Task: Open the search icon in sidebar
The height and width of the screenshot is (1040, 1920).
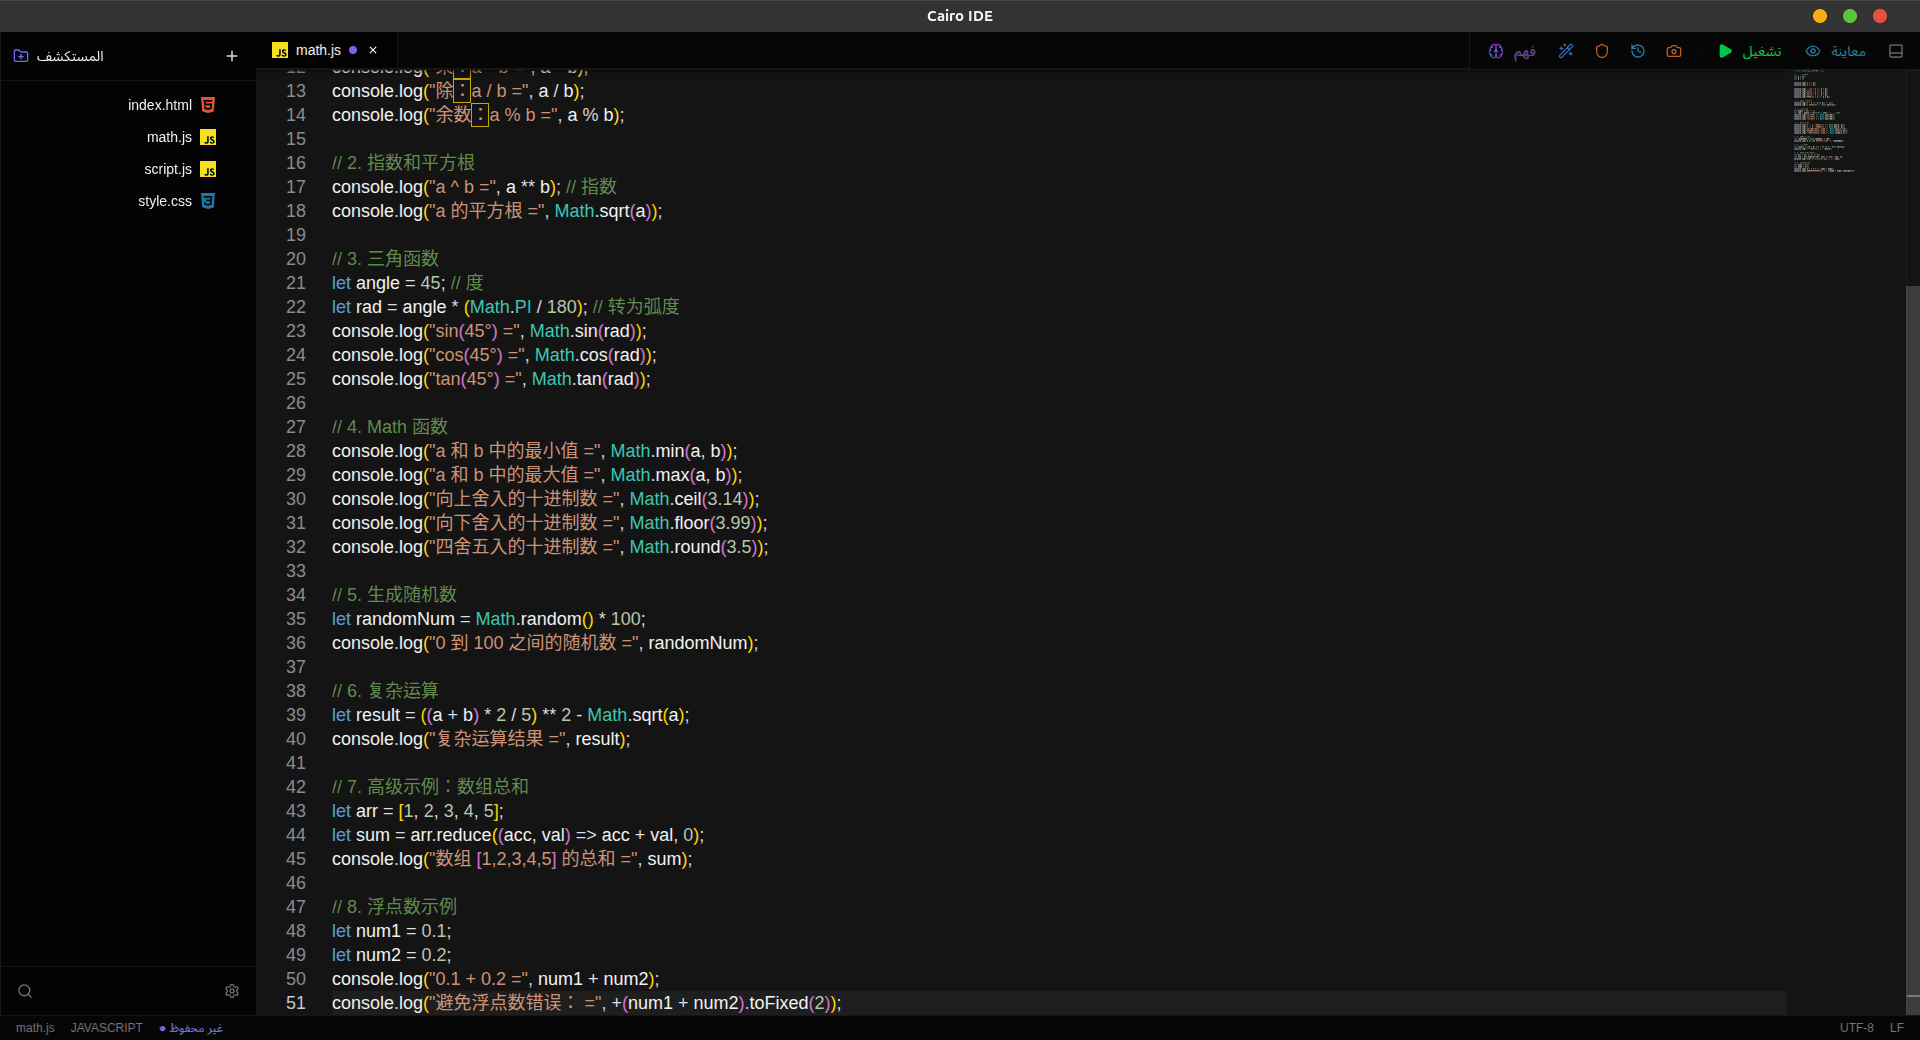Action: click(25, 991)
